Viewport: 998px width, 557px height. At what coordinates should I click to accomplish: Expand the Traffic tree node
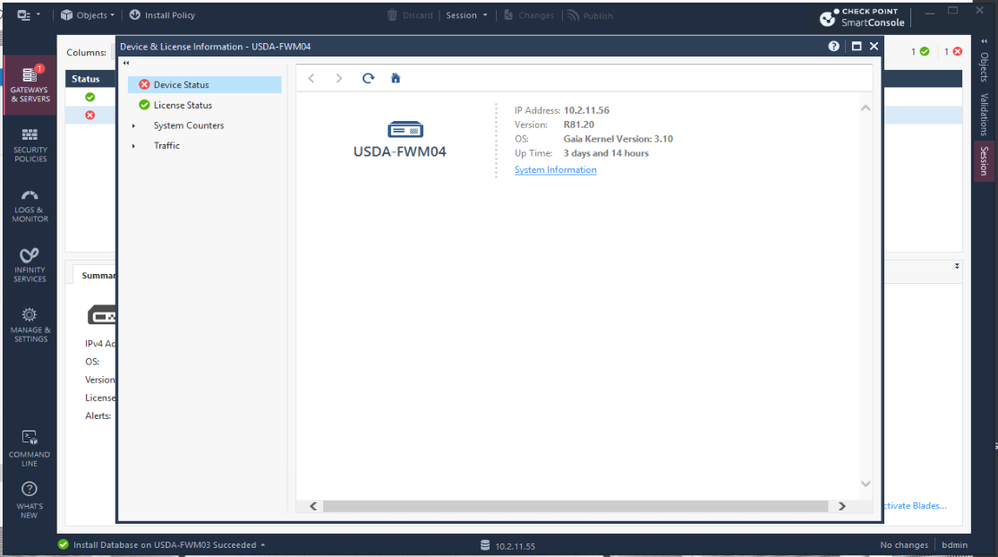tap(134, 146)
